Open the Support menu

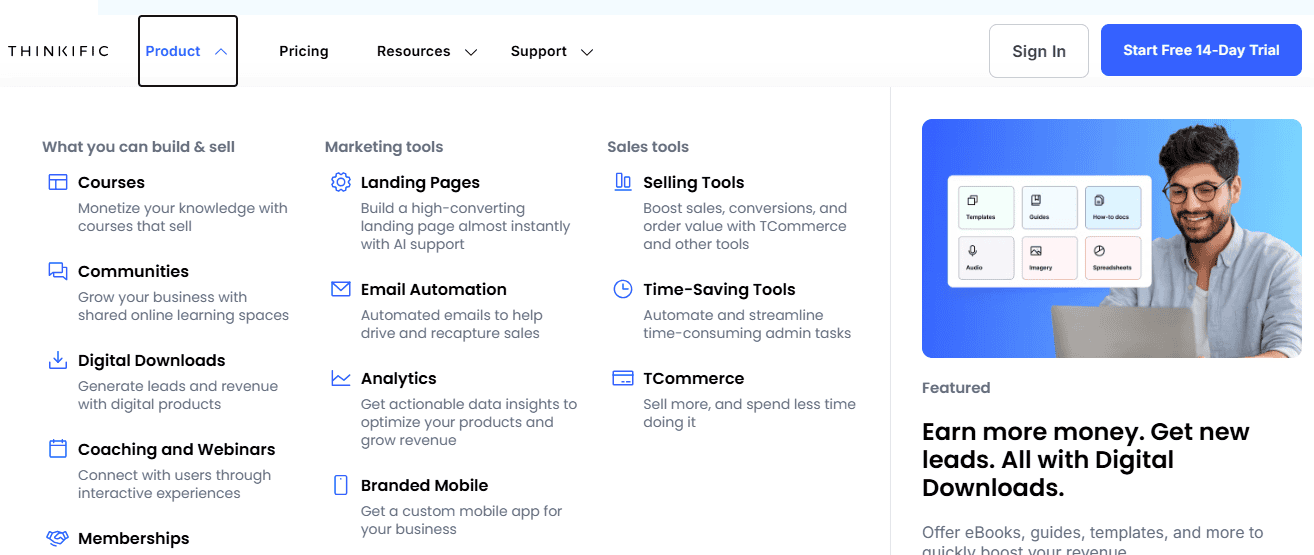pos(539,51)
